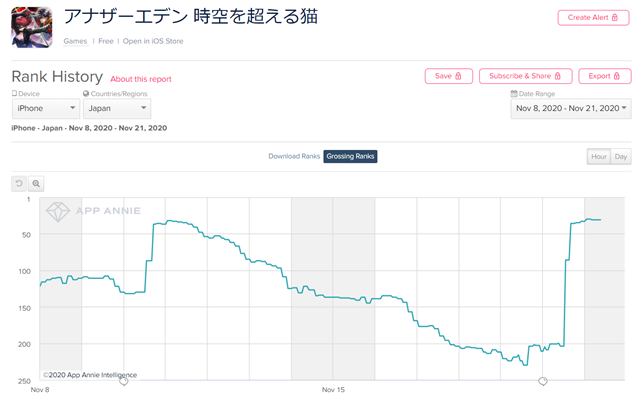Click the event marker near Nov 20
The width and height of the screenshot is (640, 399).
[542, 381]
